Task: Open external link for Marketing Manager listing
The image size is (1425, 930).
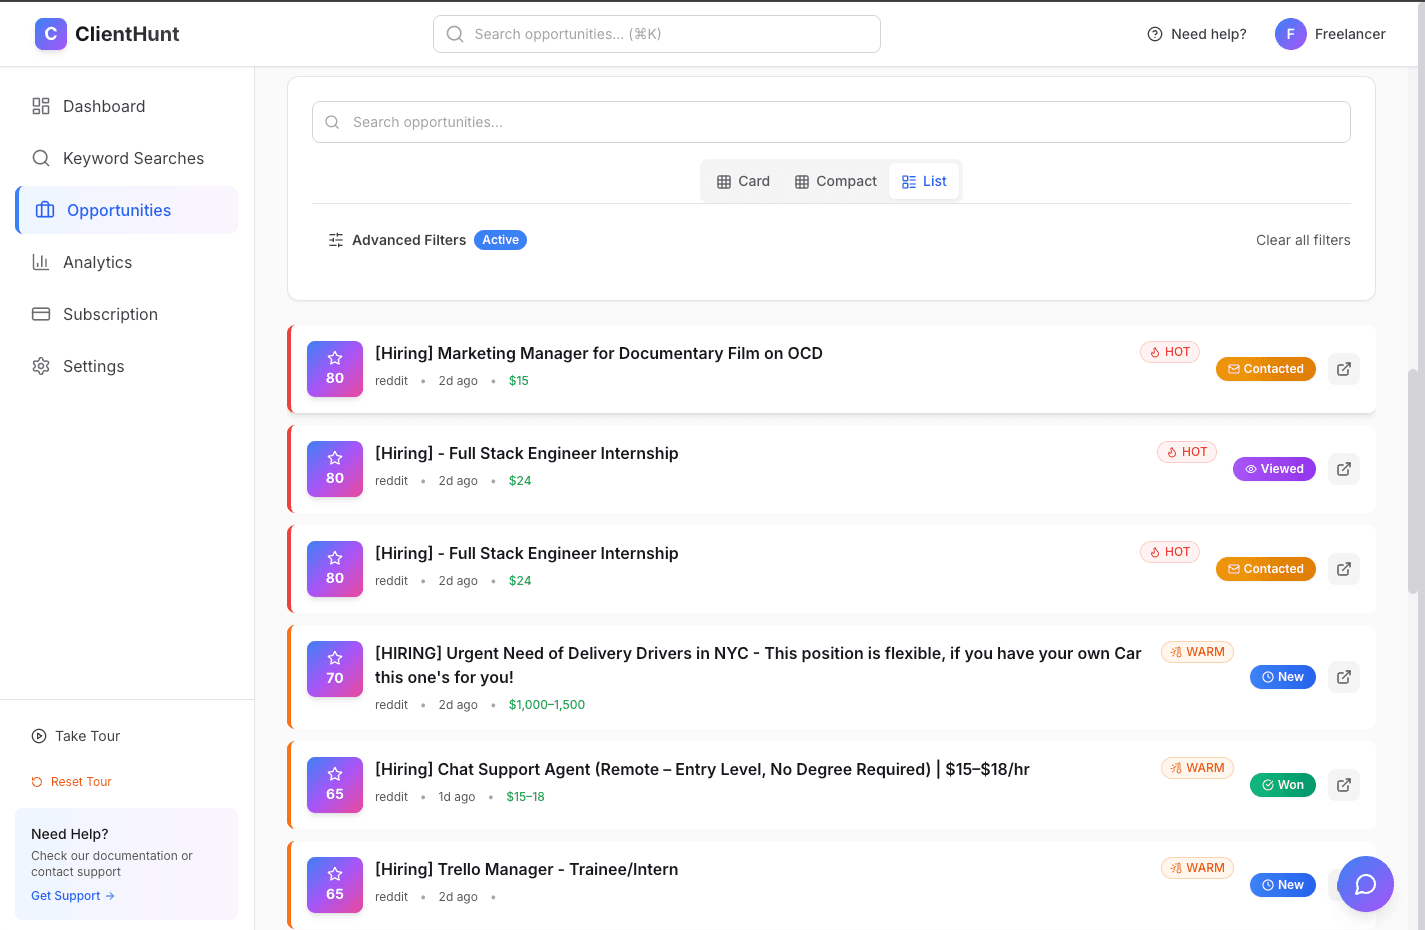Action: pos(1343,368)
